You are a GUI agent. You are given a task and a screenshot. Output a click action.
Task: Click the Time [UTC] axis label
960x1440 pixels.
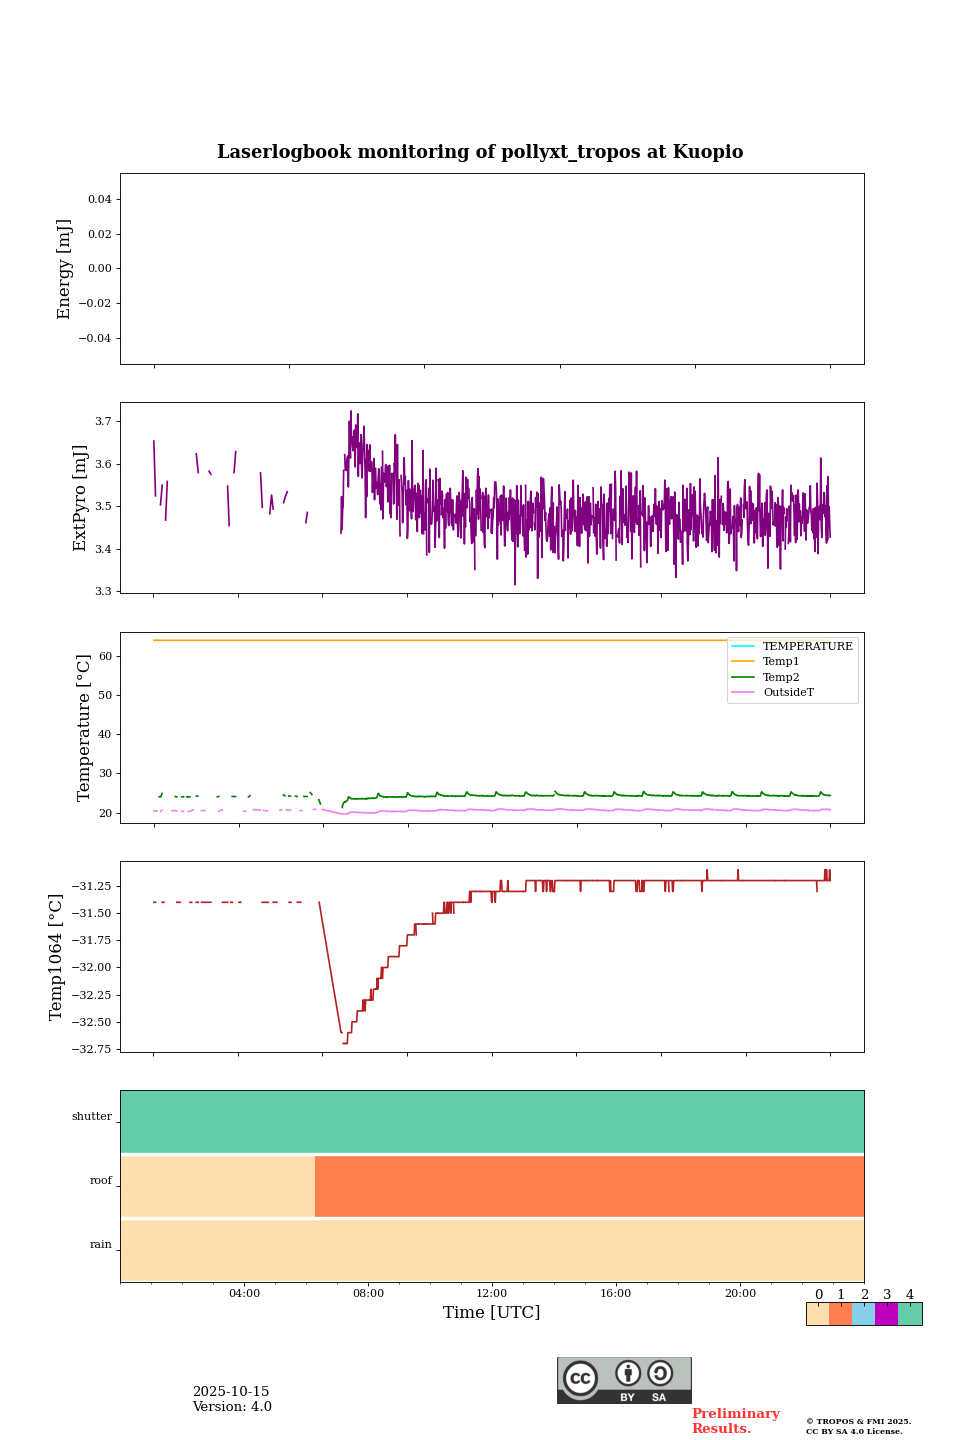click(x=492, y=1312)
